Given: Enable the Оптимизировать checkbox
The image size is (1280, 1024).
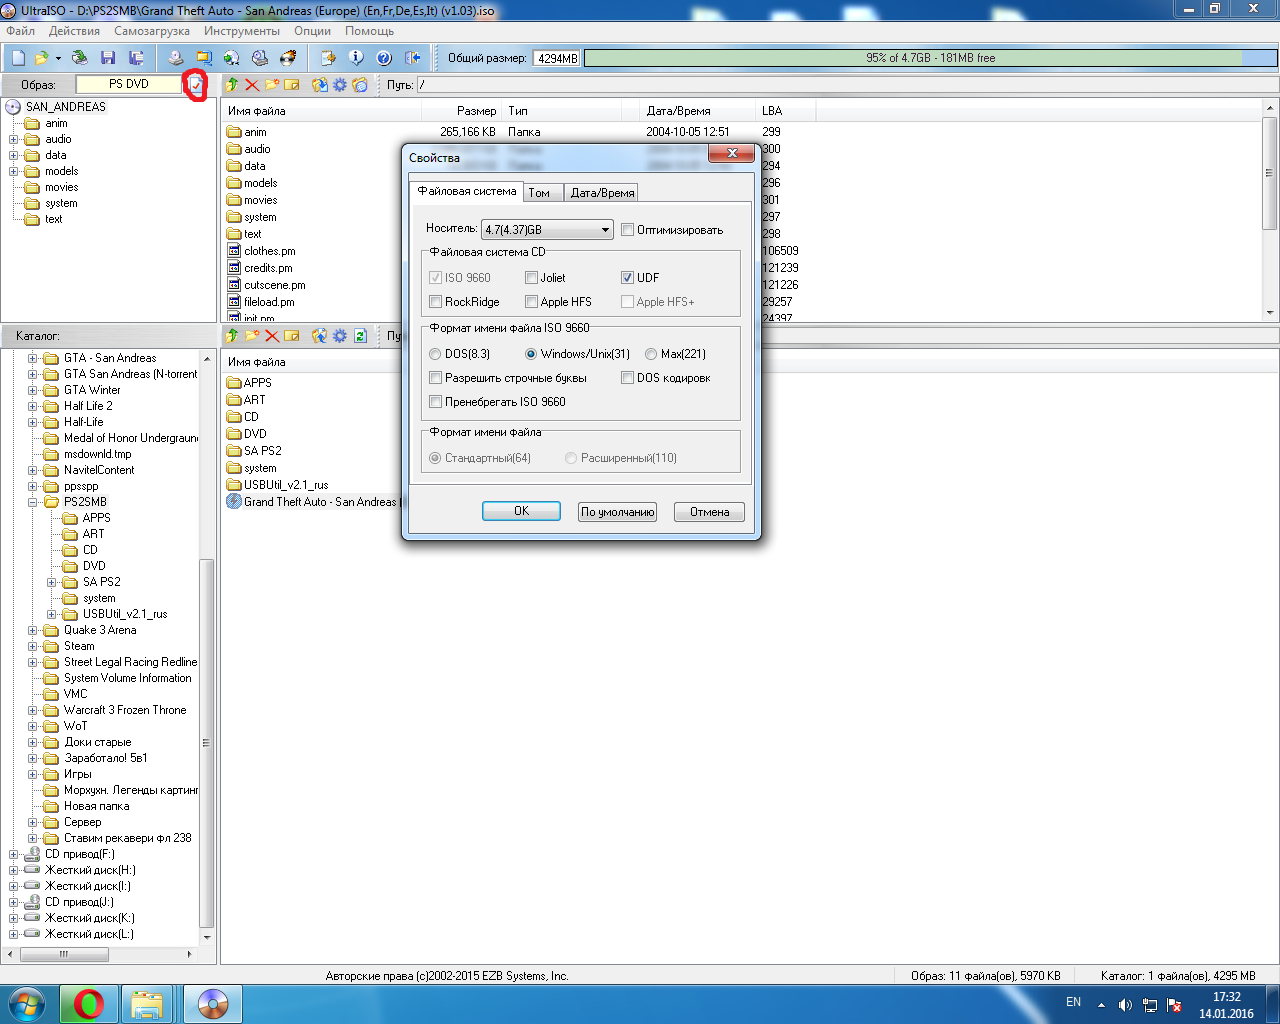Looking at the screenshot, I should 627,230.
